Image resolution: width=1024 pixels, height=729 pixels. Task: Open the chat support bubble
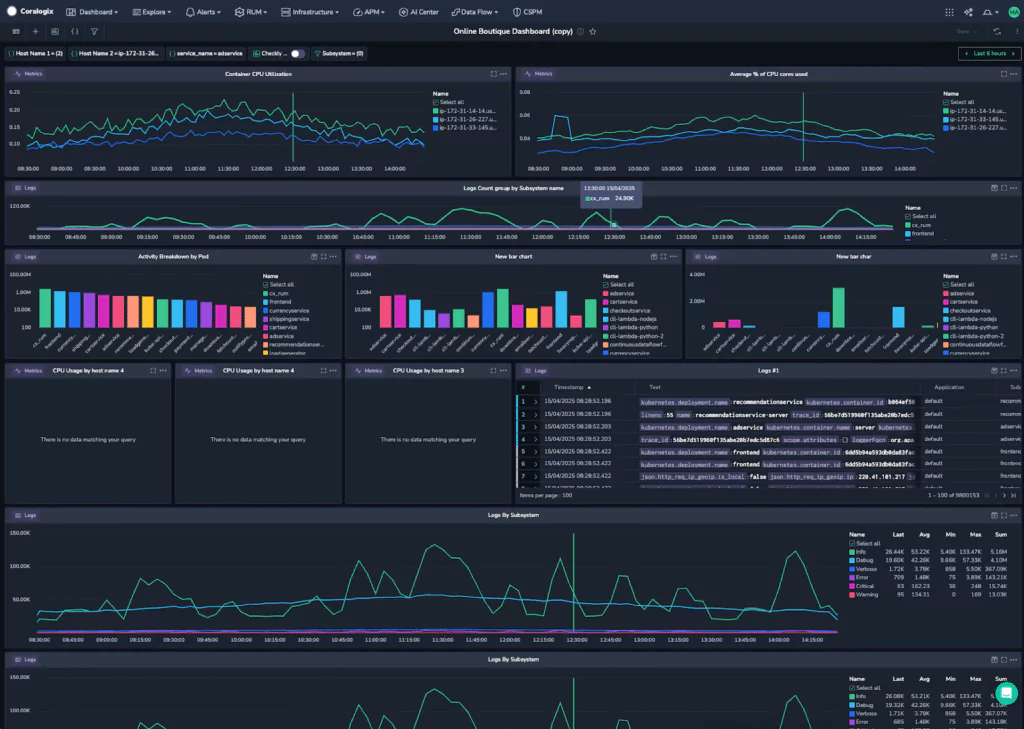click(x=1006, y=693)
